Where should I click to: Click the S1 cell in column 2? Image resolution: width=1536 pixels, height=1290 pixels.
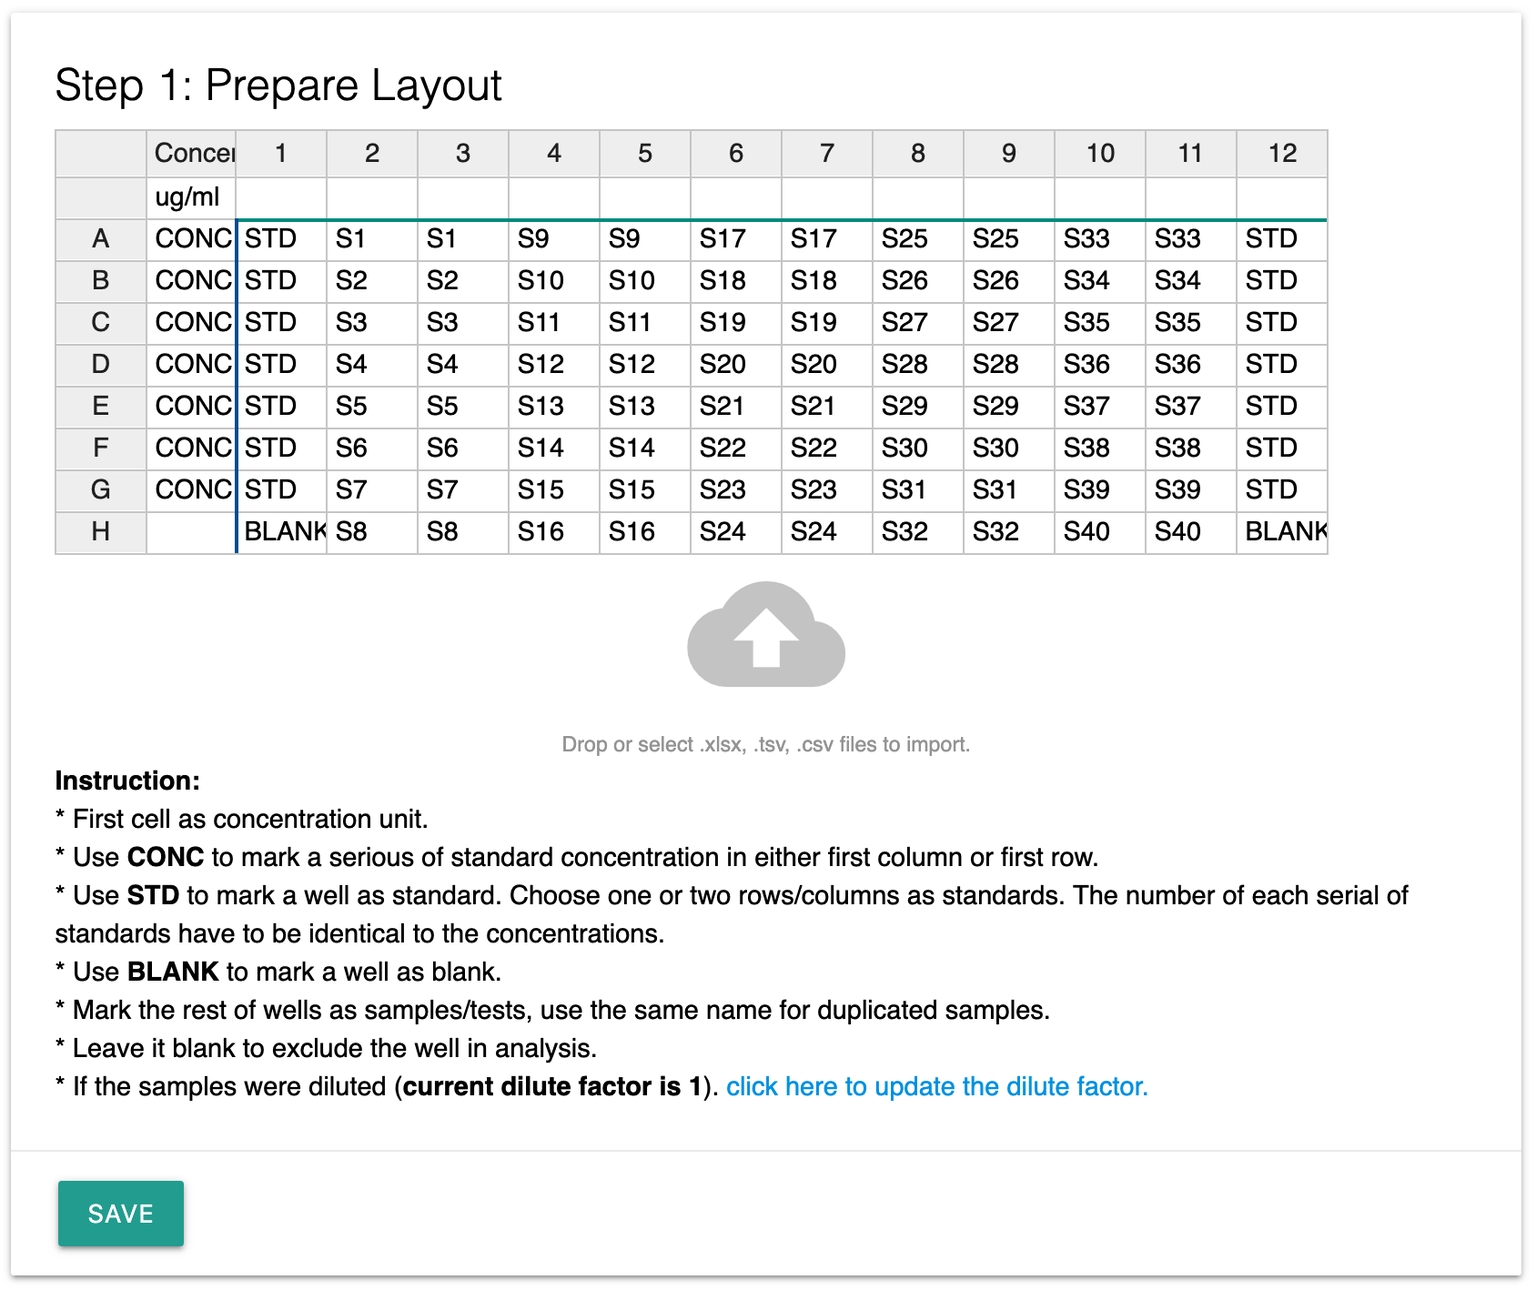[x=371, y=239]
